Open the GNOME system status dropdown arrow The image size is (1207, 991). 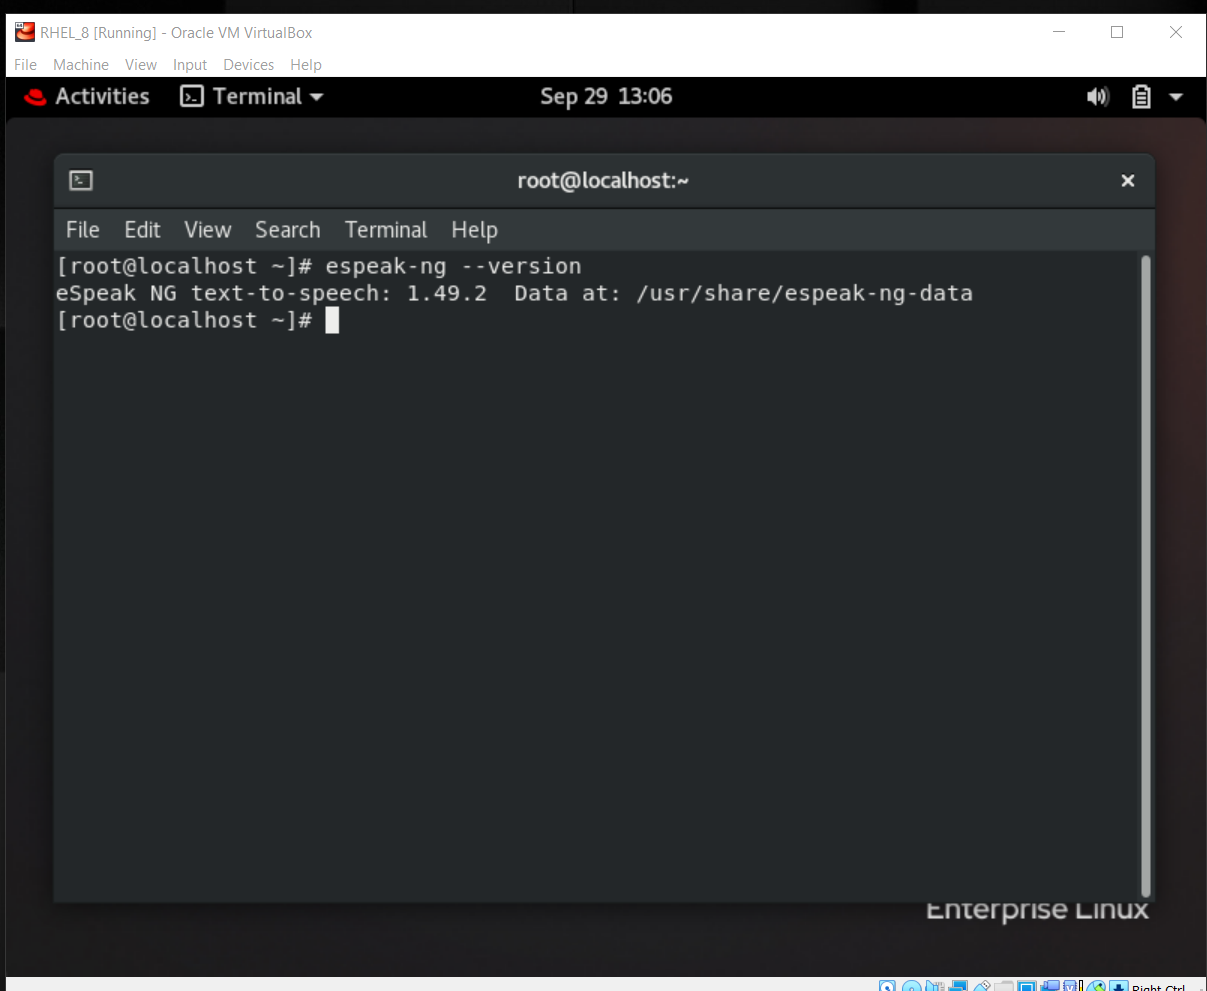point(1175,96)
